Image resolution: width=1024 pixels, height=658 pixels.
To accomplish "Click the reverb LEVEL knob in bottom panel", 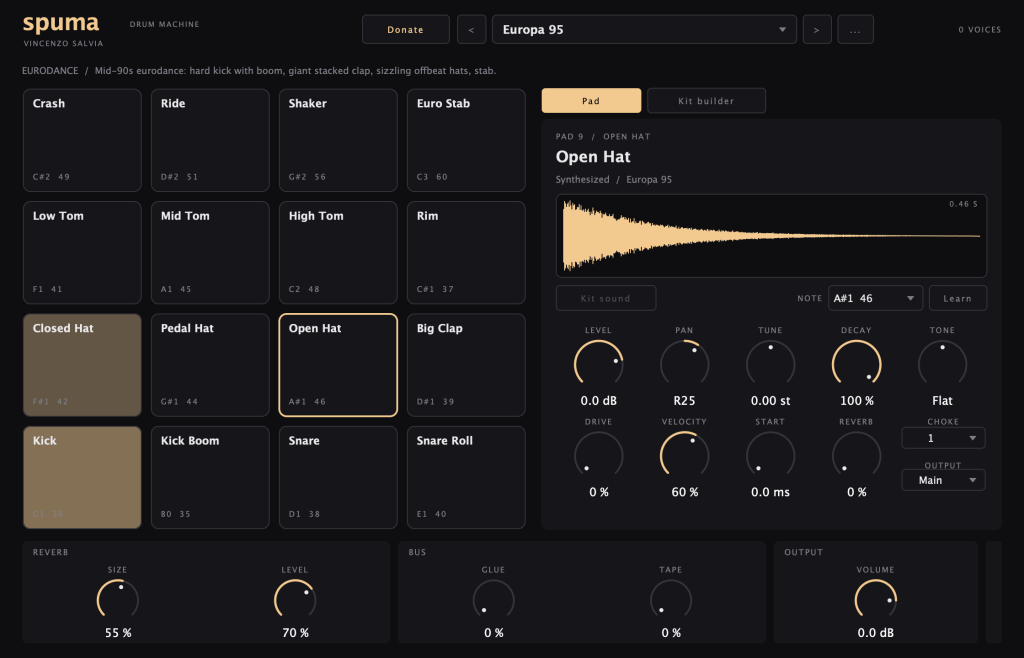I will [x=295, y=600].
